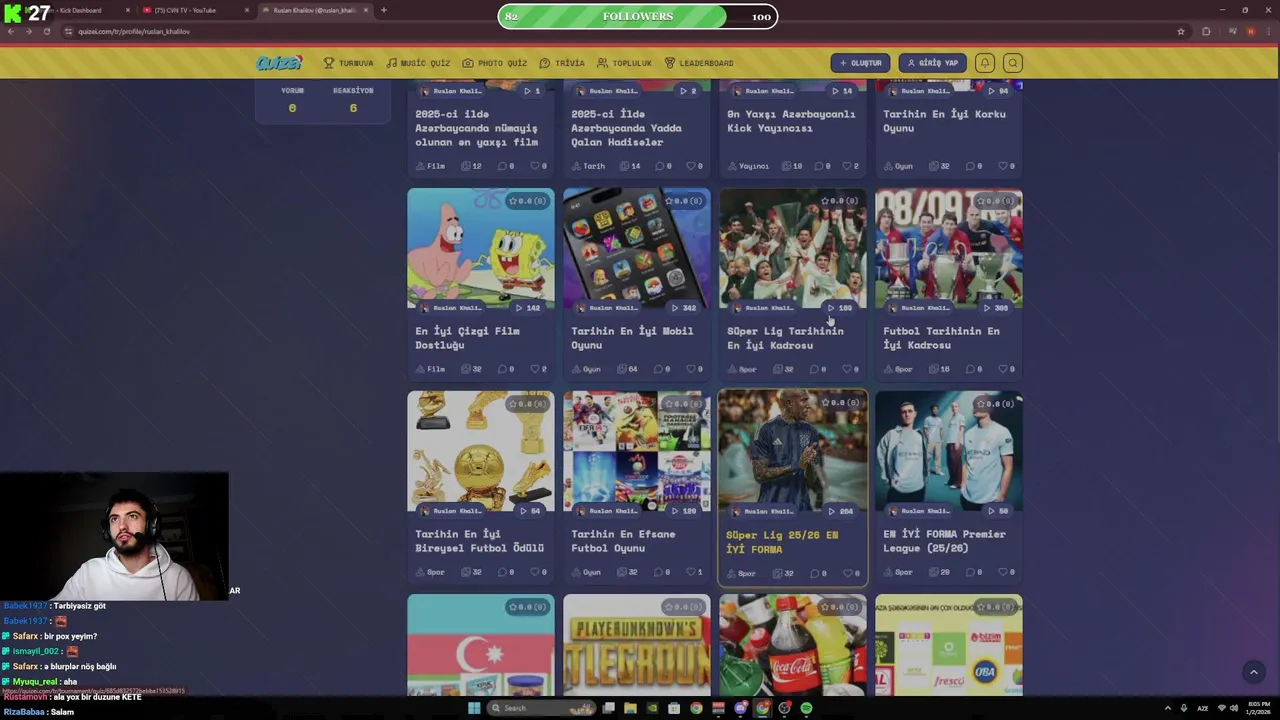Open the Turnuva trophy menu item
Viewport: 1280px width, 720px height.
pyautogui.click(x=348, y=63)
